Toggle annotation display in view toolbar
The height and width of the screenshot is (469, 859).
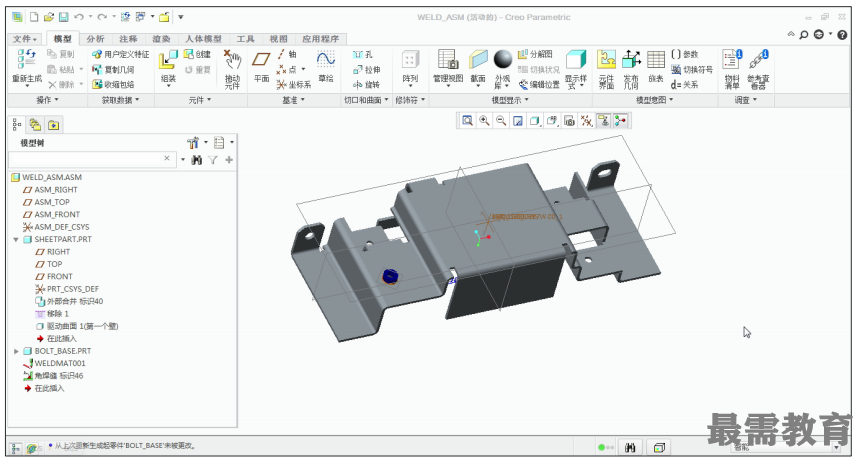[604, 121]
